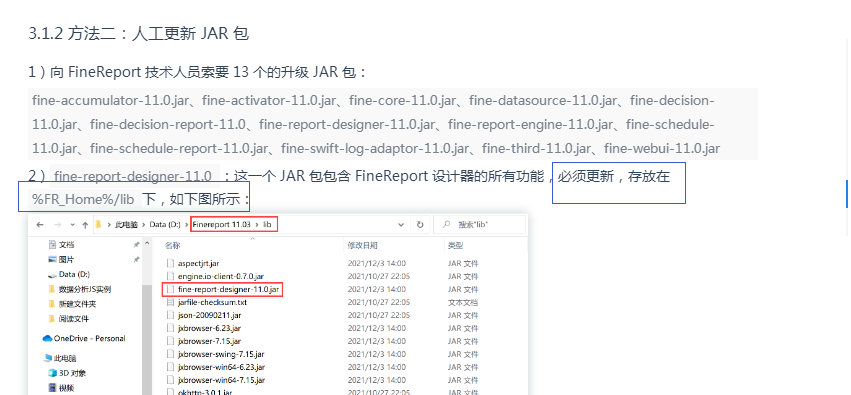Screen dimensions: 851x395
Task: Click the File Explorer screenshot image
Action: 277,304
